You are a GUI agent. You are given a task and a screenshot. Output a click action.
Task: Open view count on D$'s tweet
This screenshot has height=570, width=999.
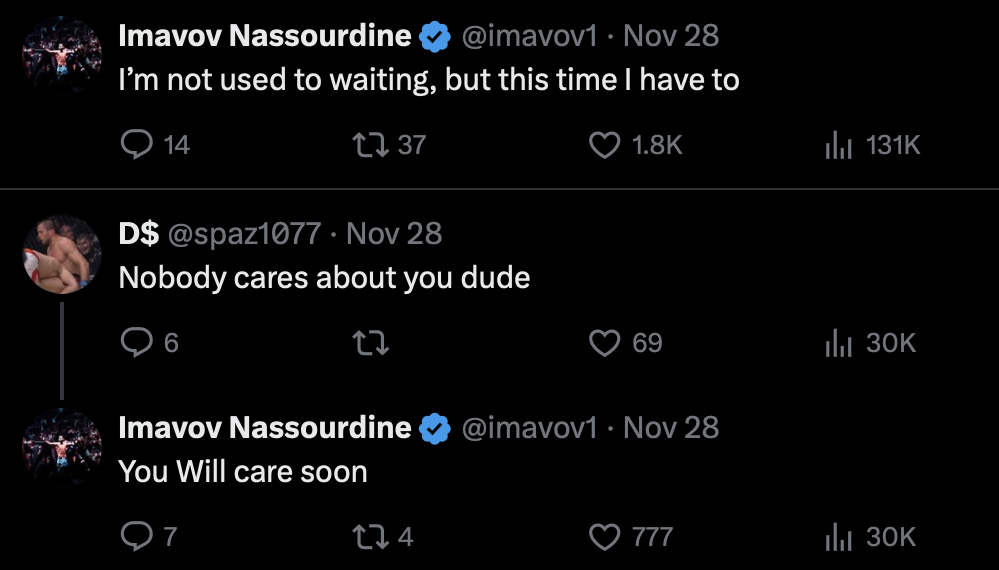pyautogui.click(x=837, y=343)
